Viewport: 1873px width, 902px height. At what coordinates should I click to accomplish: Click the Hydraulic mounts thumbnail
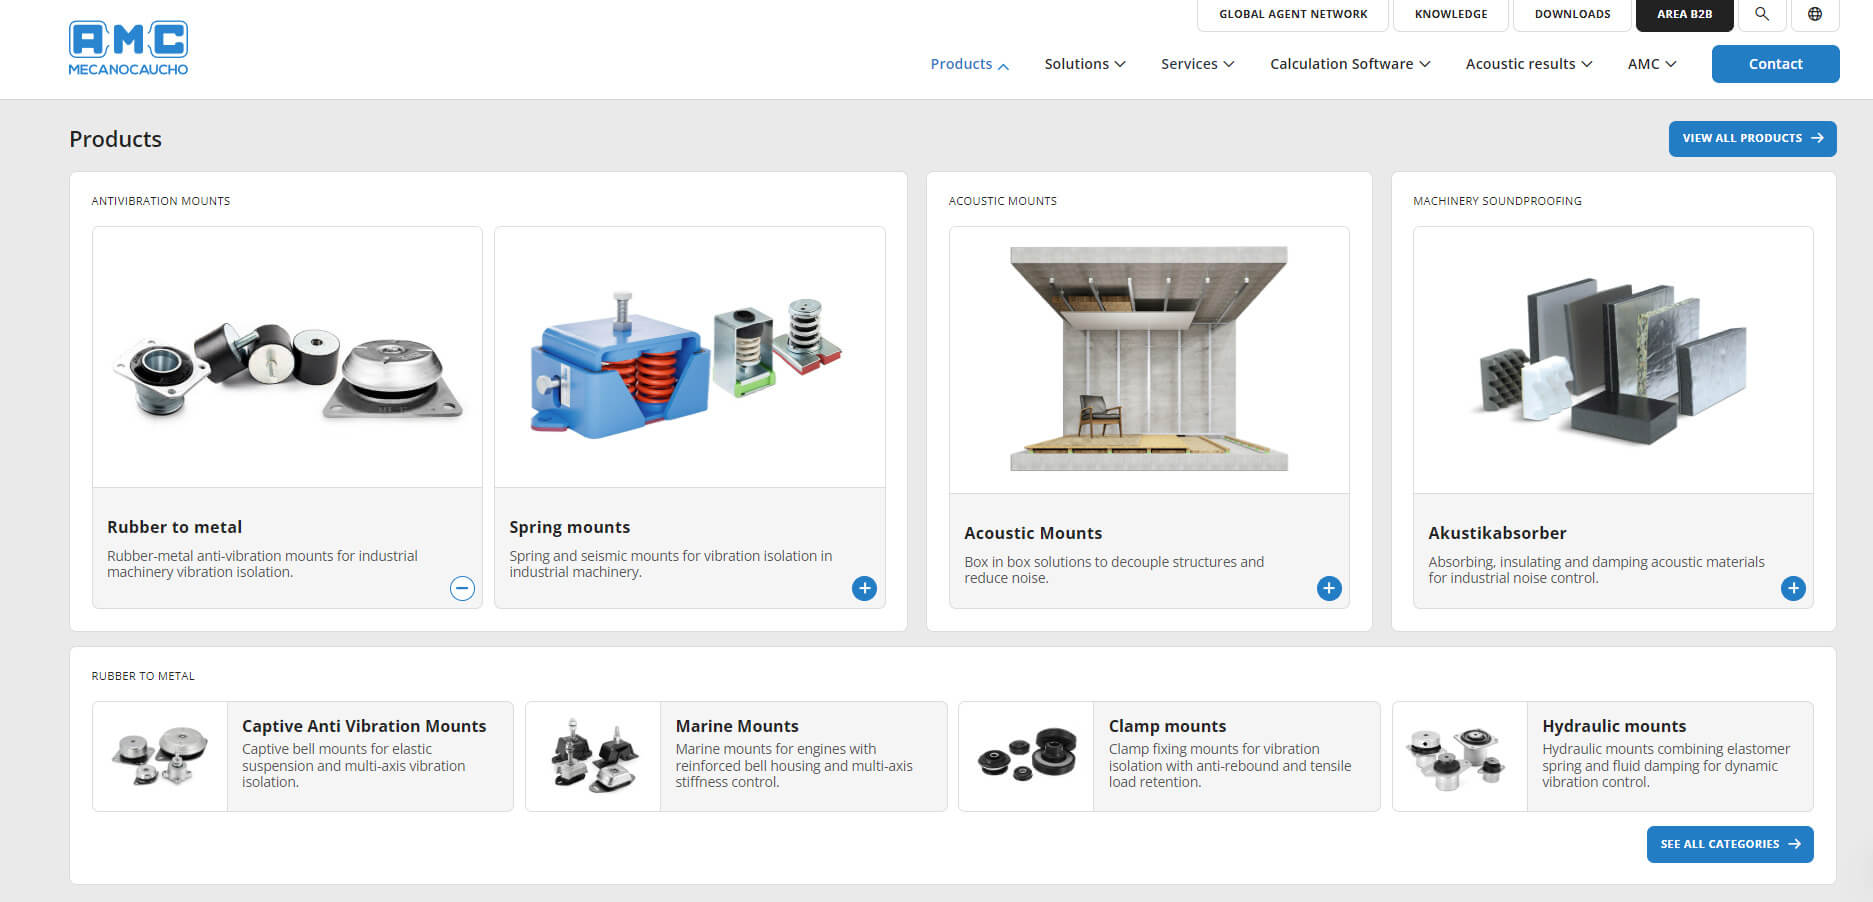1460,756
